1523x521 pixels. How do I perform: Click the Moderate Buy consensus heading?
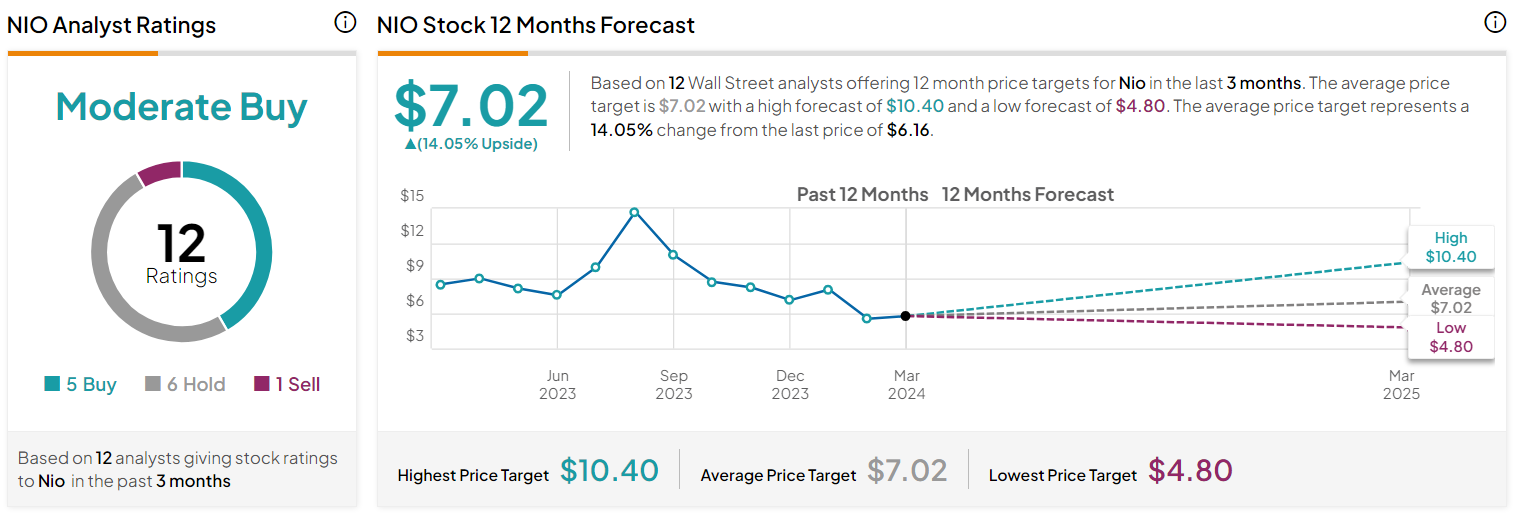point(182,107)
